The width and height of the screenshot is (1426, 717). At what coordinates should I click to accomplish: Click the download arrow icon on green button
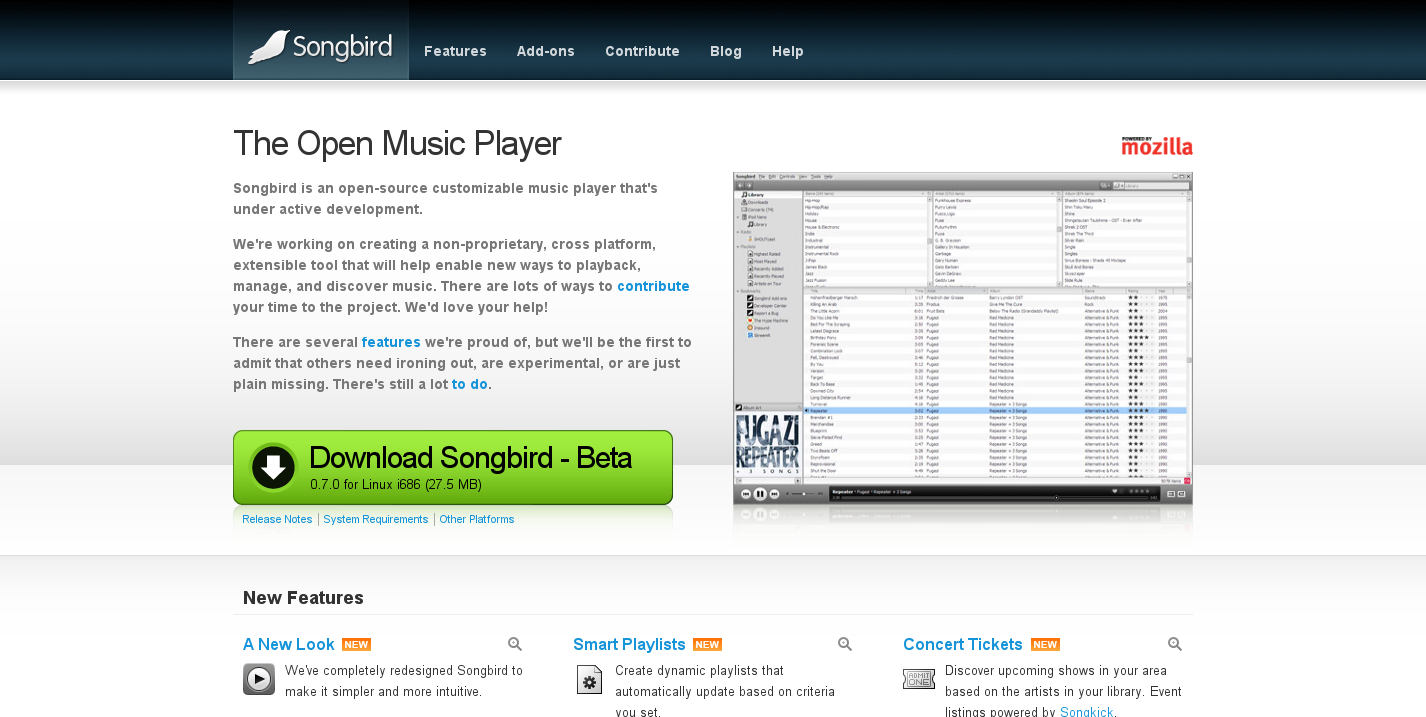click(x=273, y=467)
